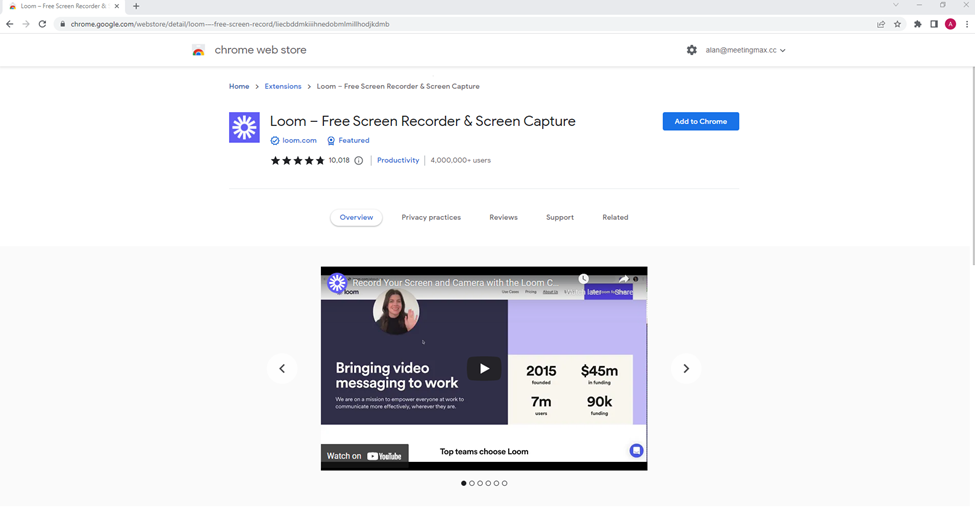This screenshot has height=522, width=975.
Task: Open a new tab with the plus icon
Action: click(136, 6)
